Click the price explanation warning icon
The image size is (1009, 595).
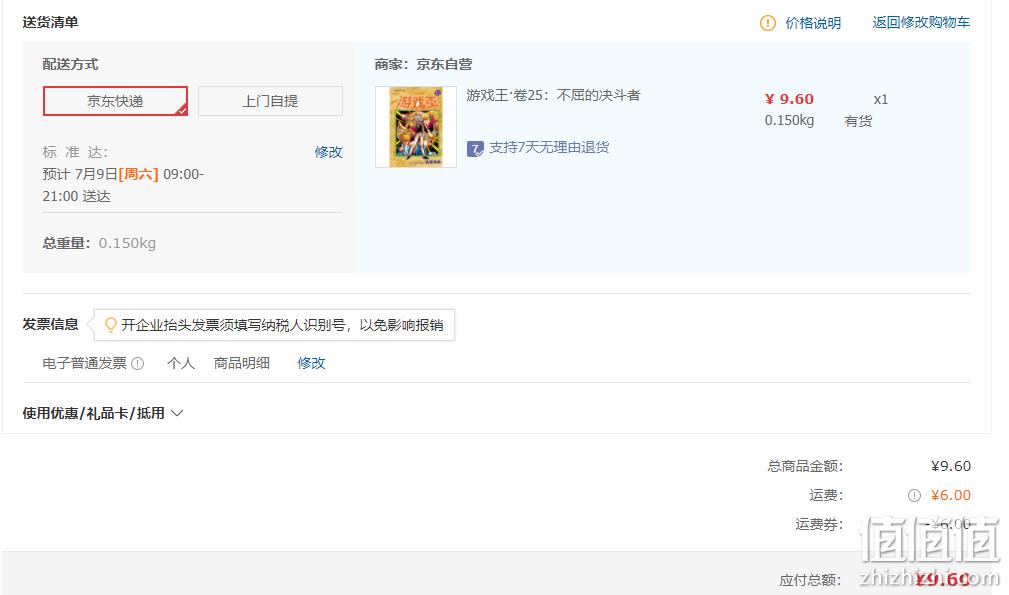[768, 23]
